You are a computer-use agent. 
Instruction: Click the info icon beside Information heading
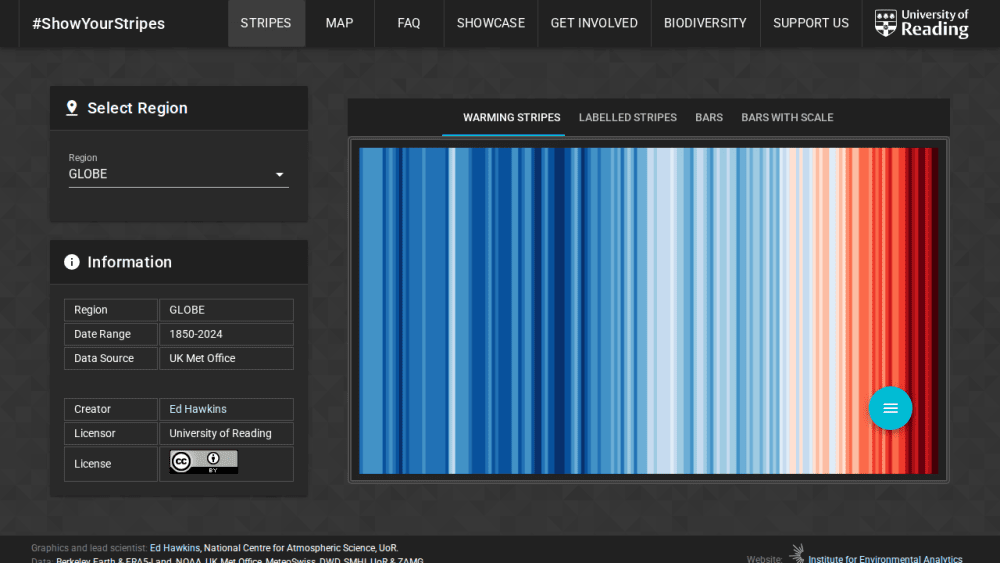[71, 262]
